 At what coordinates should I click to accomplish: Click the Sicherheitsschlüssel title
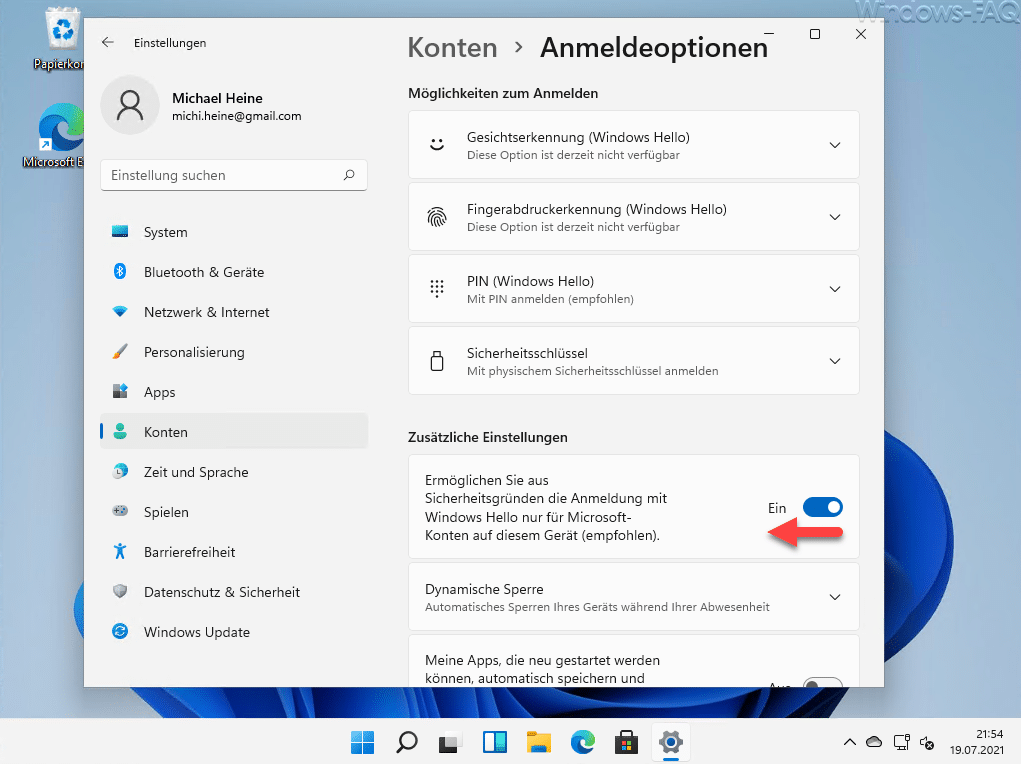pos(527,353)
